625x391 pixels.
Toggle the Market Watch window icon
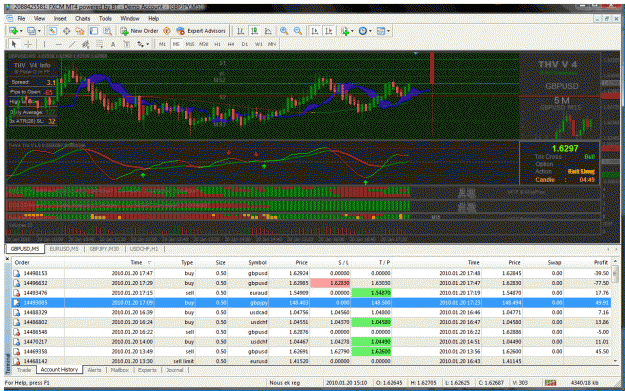pos(53,31)
